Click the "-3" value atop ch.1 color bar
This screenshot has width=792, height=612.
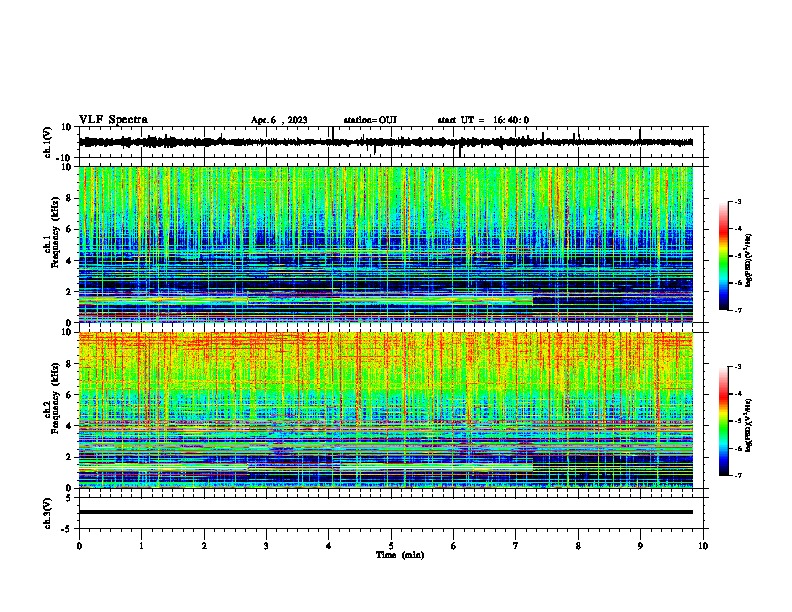(x=737, y=201)
